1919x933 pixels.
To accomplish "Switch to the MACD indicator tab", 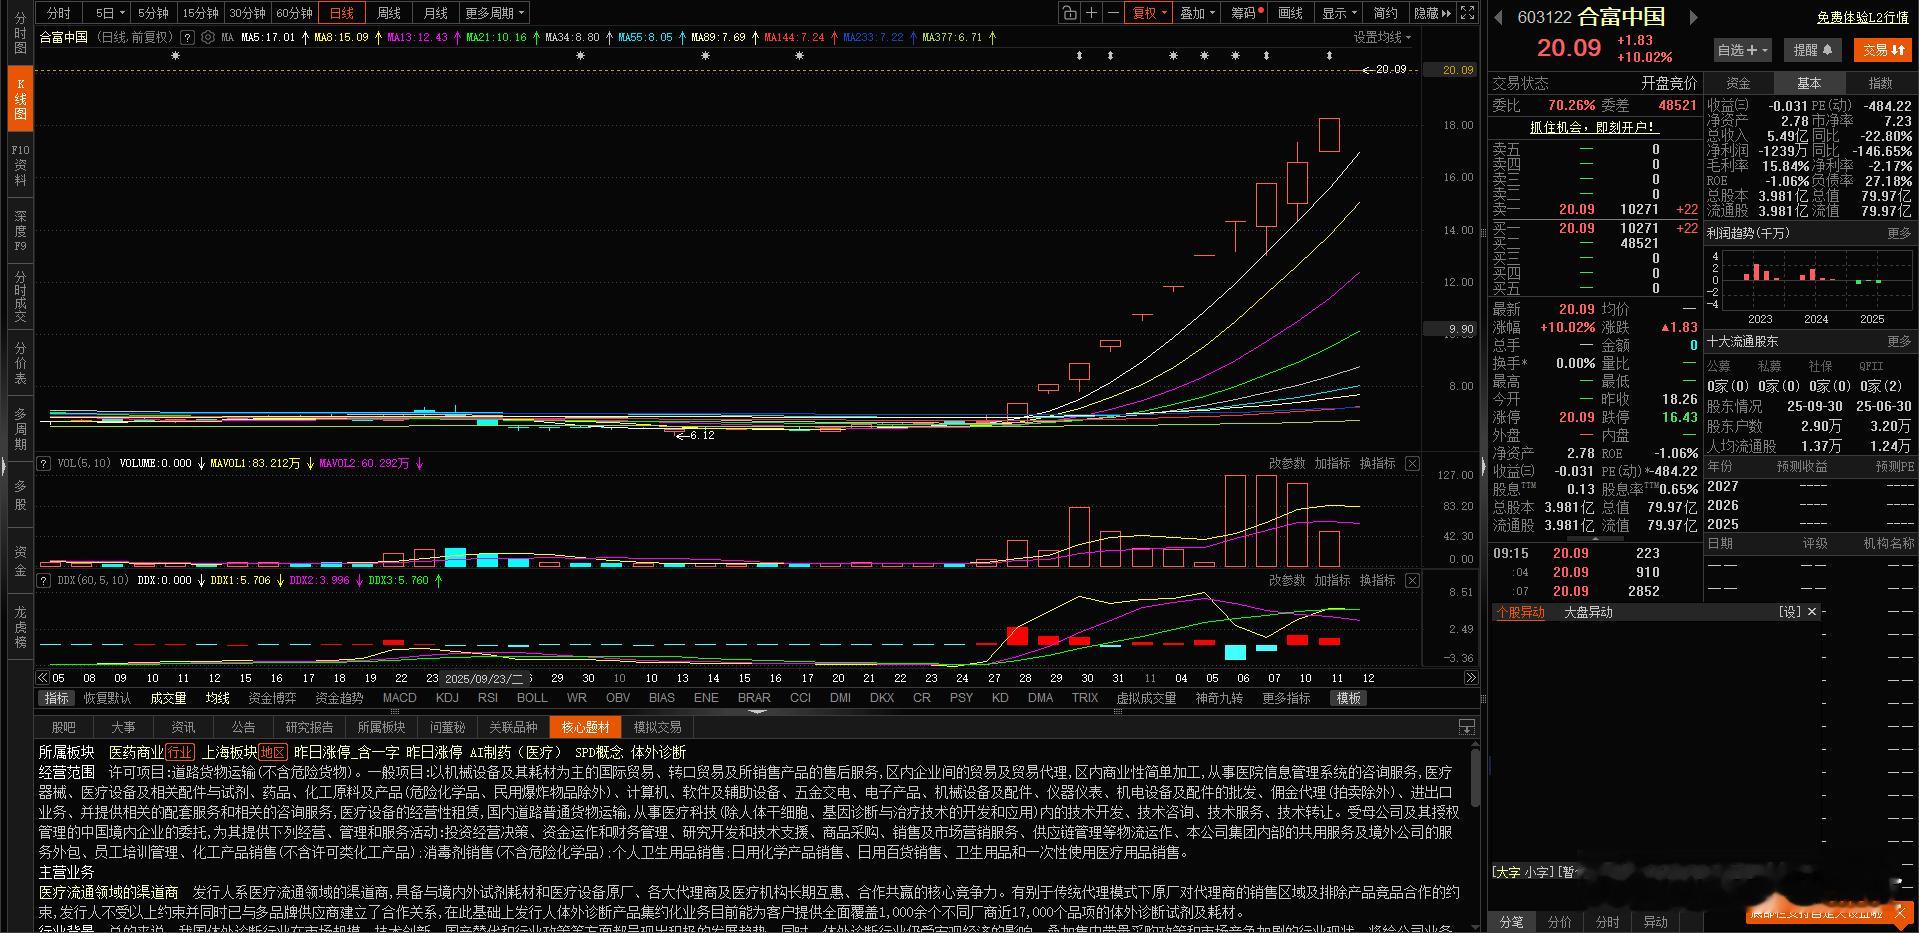I will [399, 698].
